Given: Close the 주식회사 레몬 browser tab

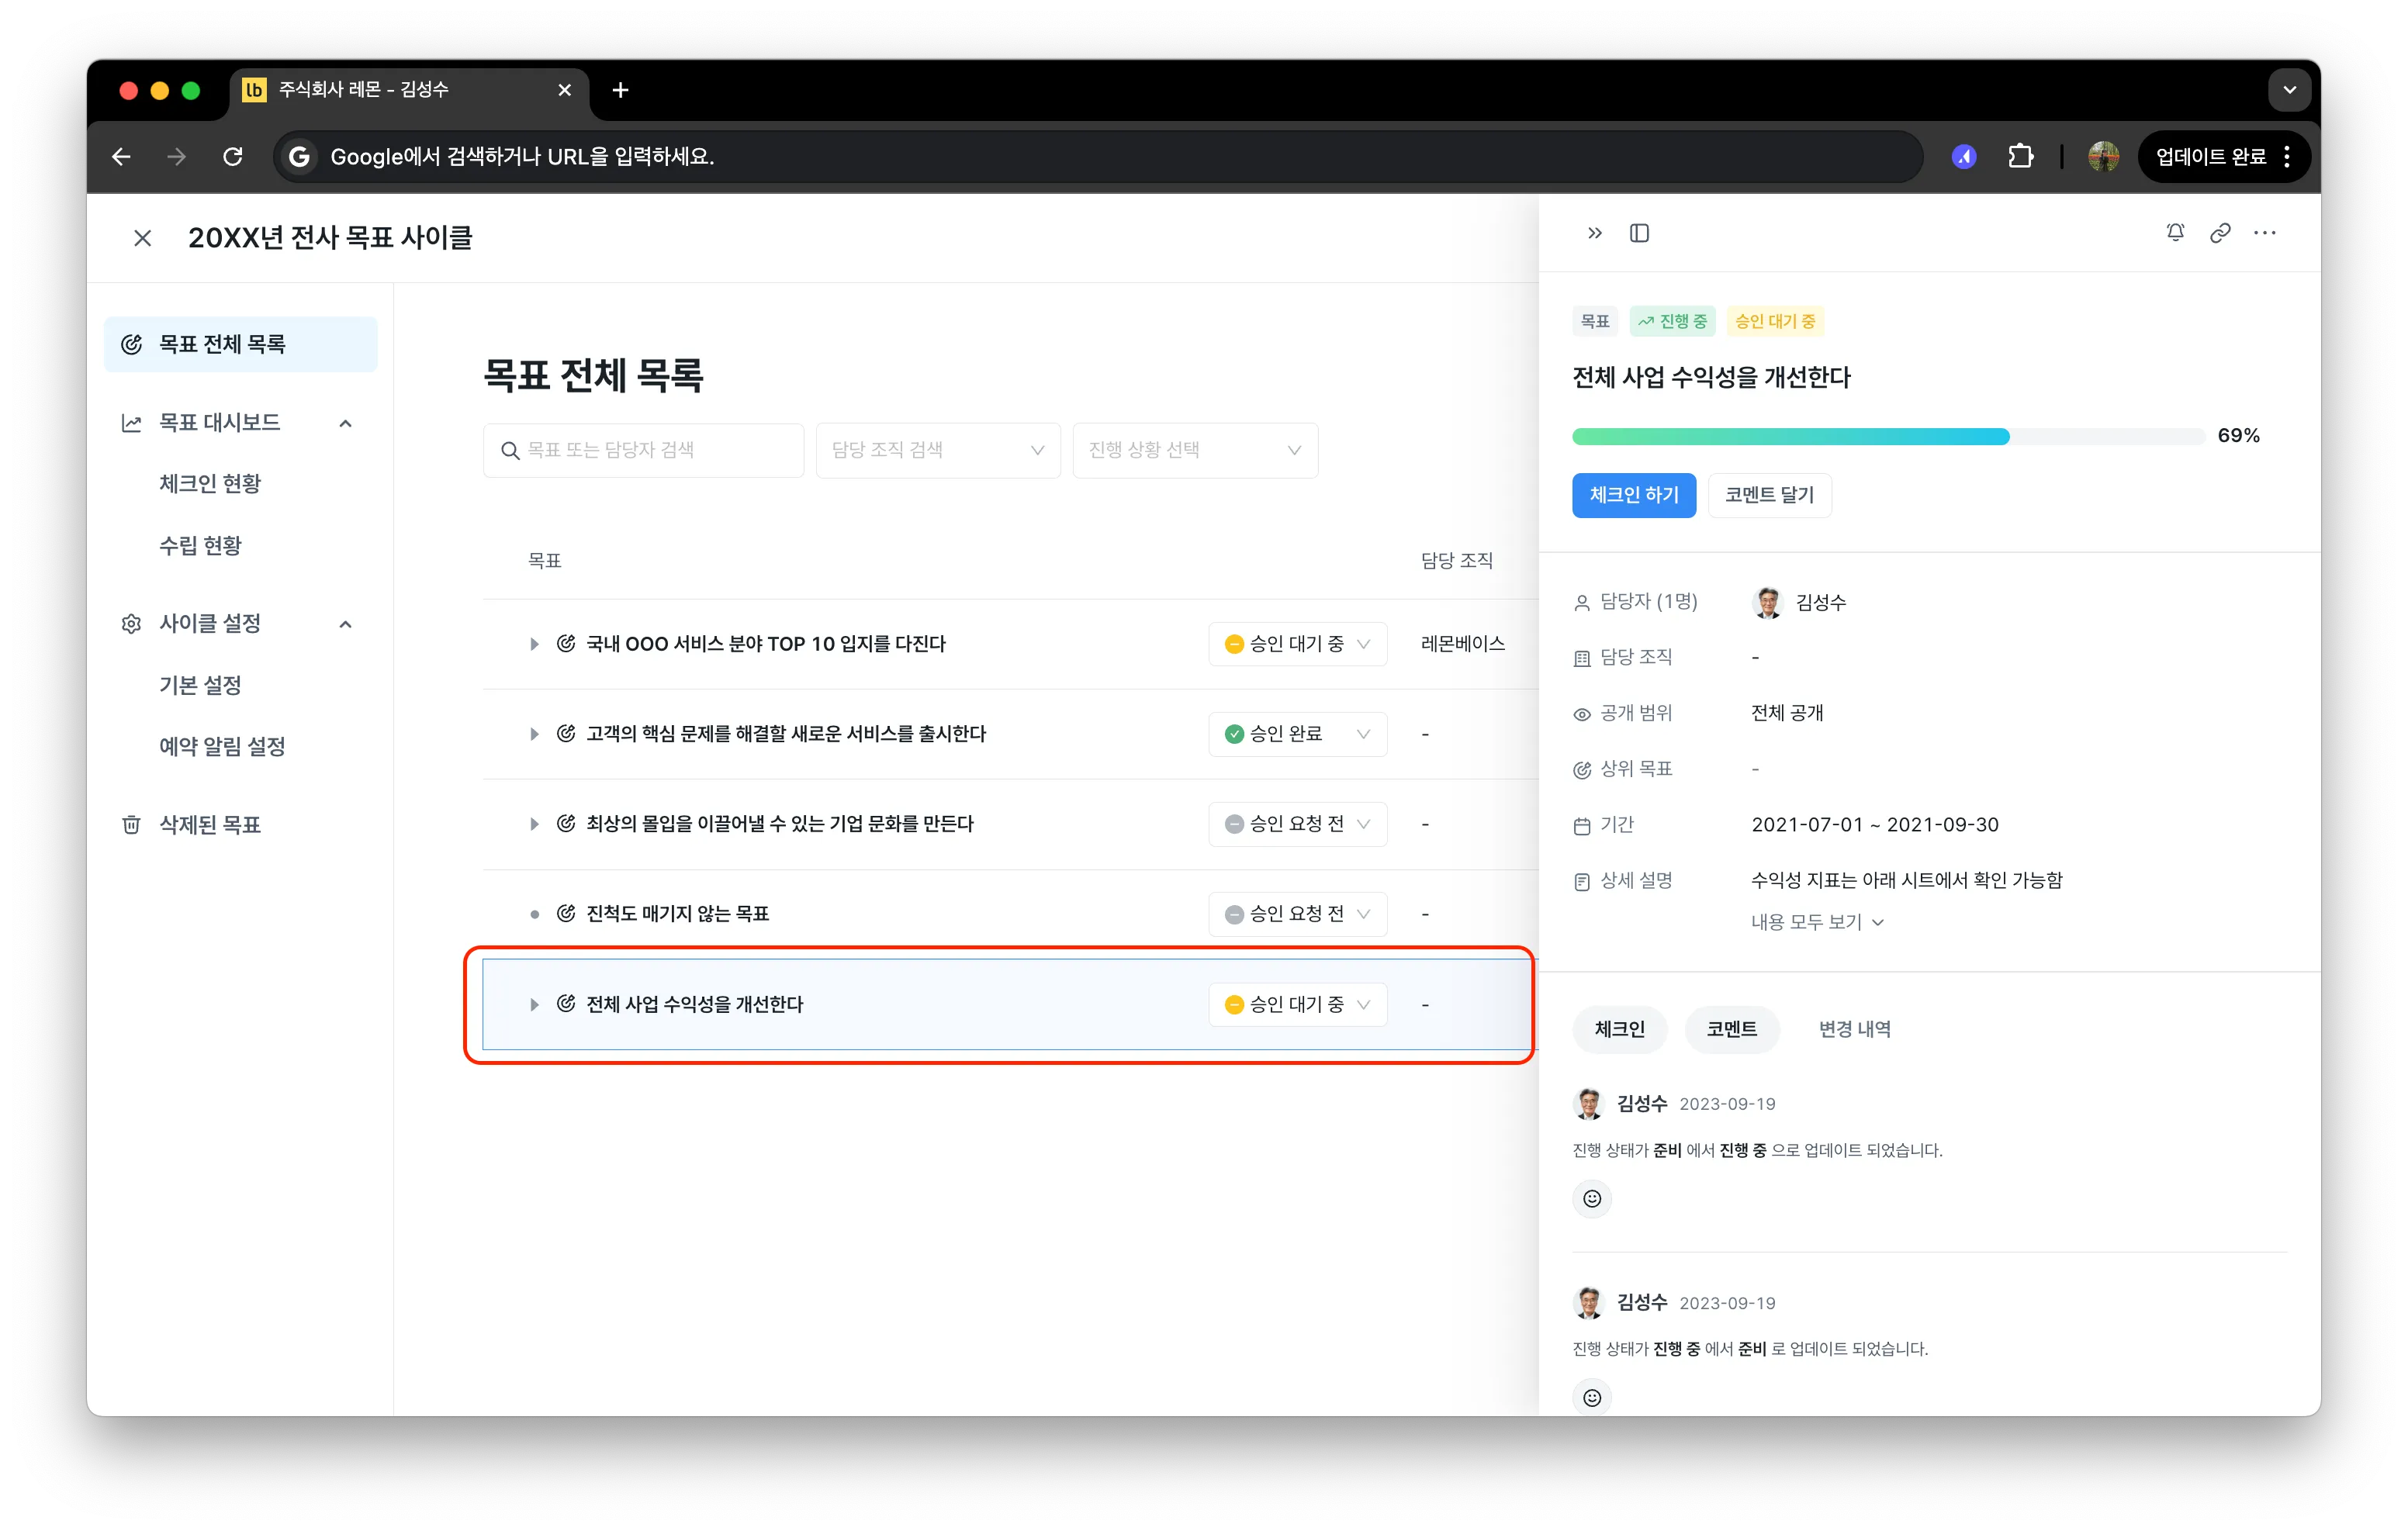Looking at the screenshot, I should tap(564, 90).
